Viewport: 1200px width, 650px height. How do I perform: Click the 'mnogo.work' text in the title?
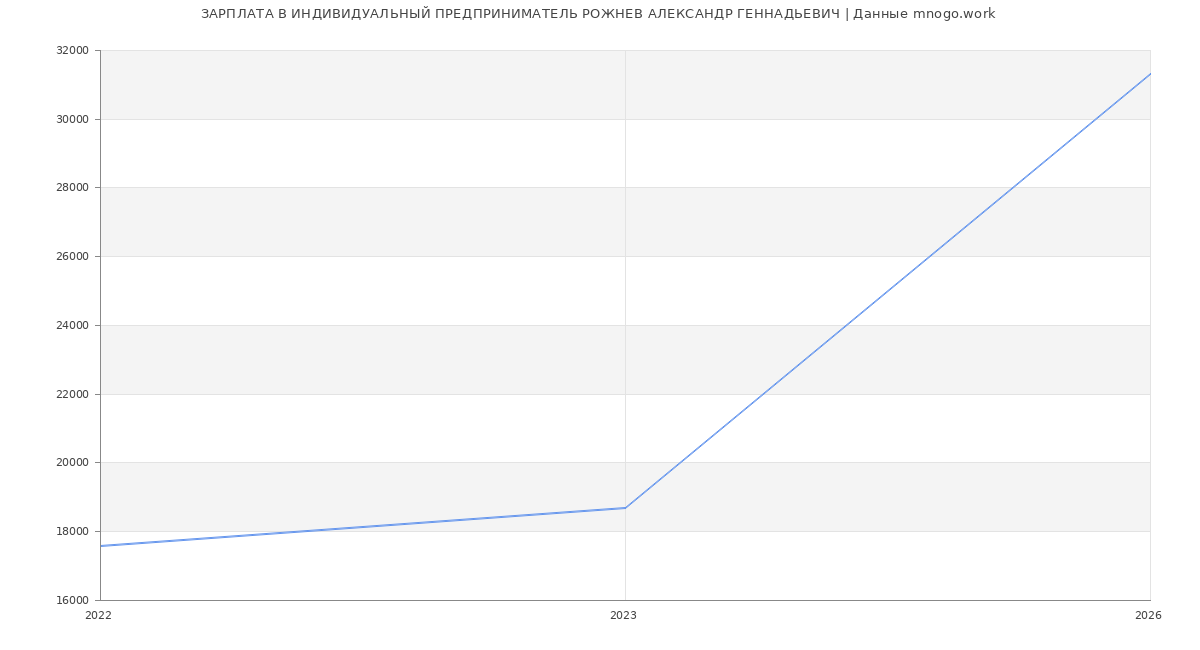954,14
